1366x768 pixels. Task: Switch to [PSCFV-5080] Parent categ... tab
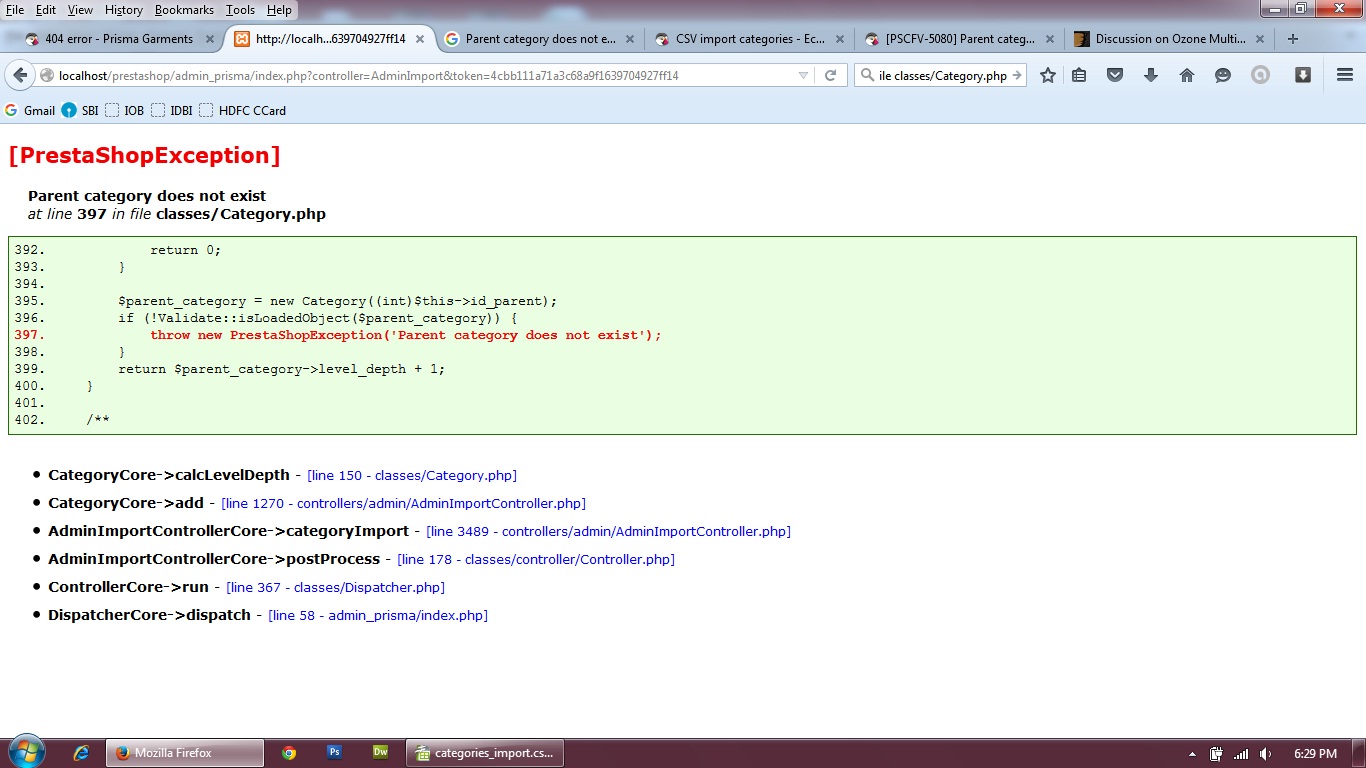tap(958, 39)
